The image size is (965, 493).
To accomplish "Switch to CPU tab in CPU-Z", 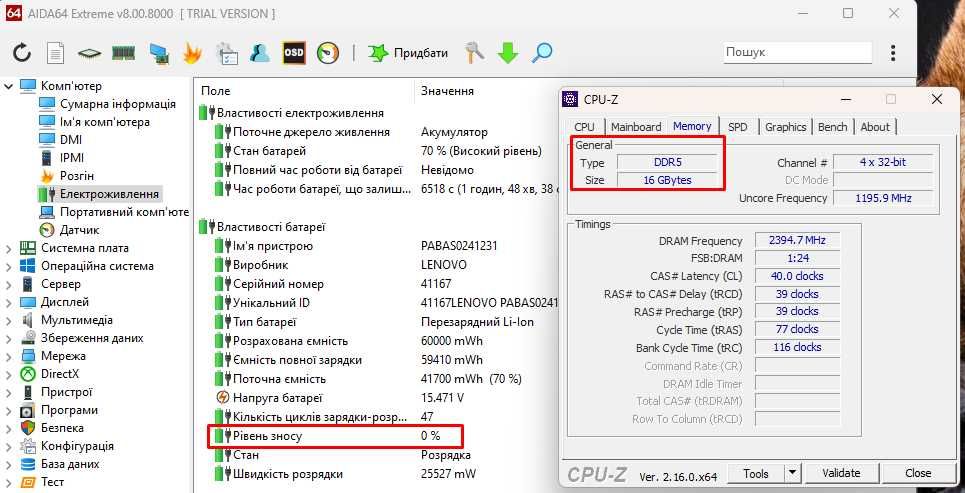I will pos(584,127).
